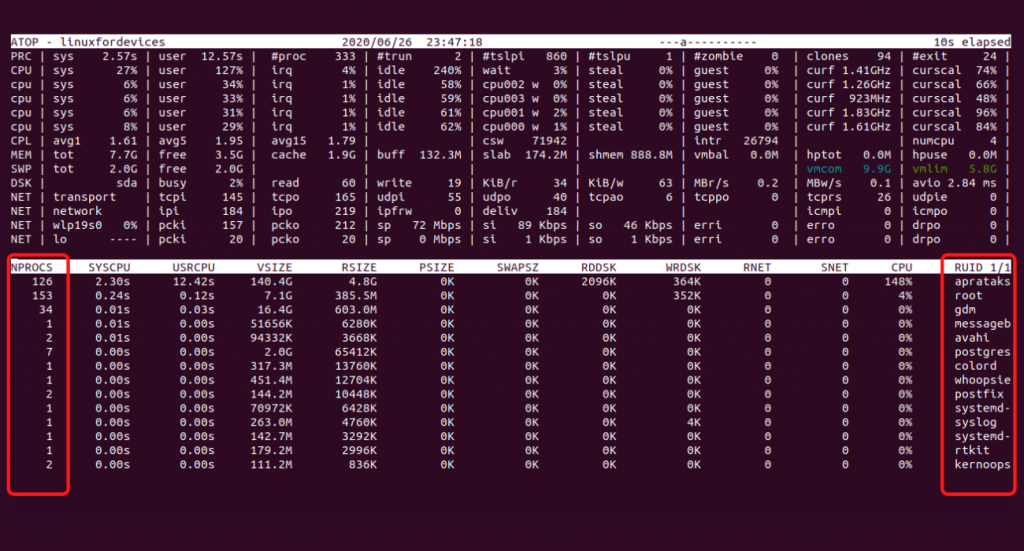Click the #exit value 24

click(989, 56)
